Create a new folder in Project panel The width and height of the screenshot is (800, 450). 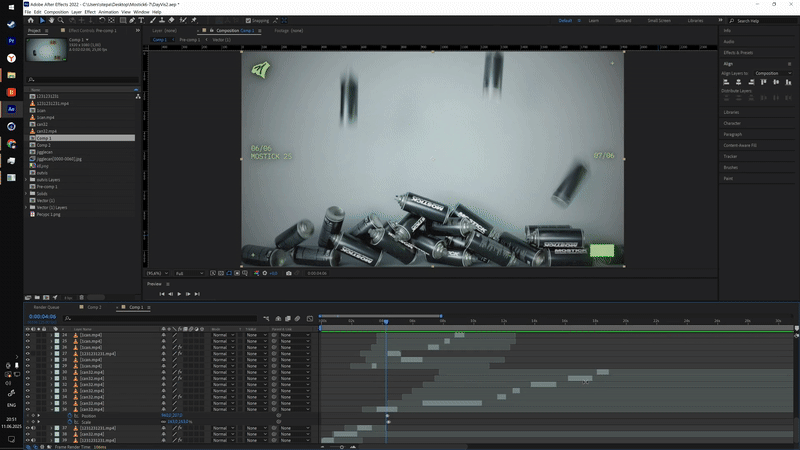37,297
